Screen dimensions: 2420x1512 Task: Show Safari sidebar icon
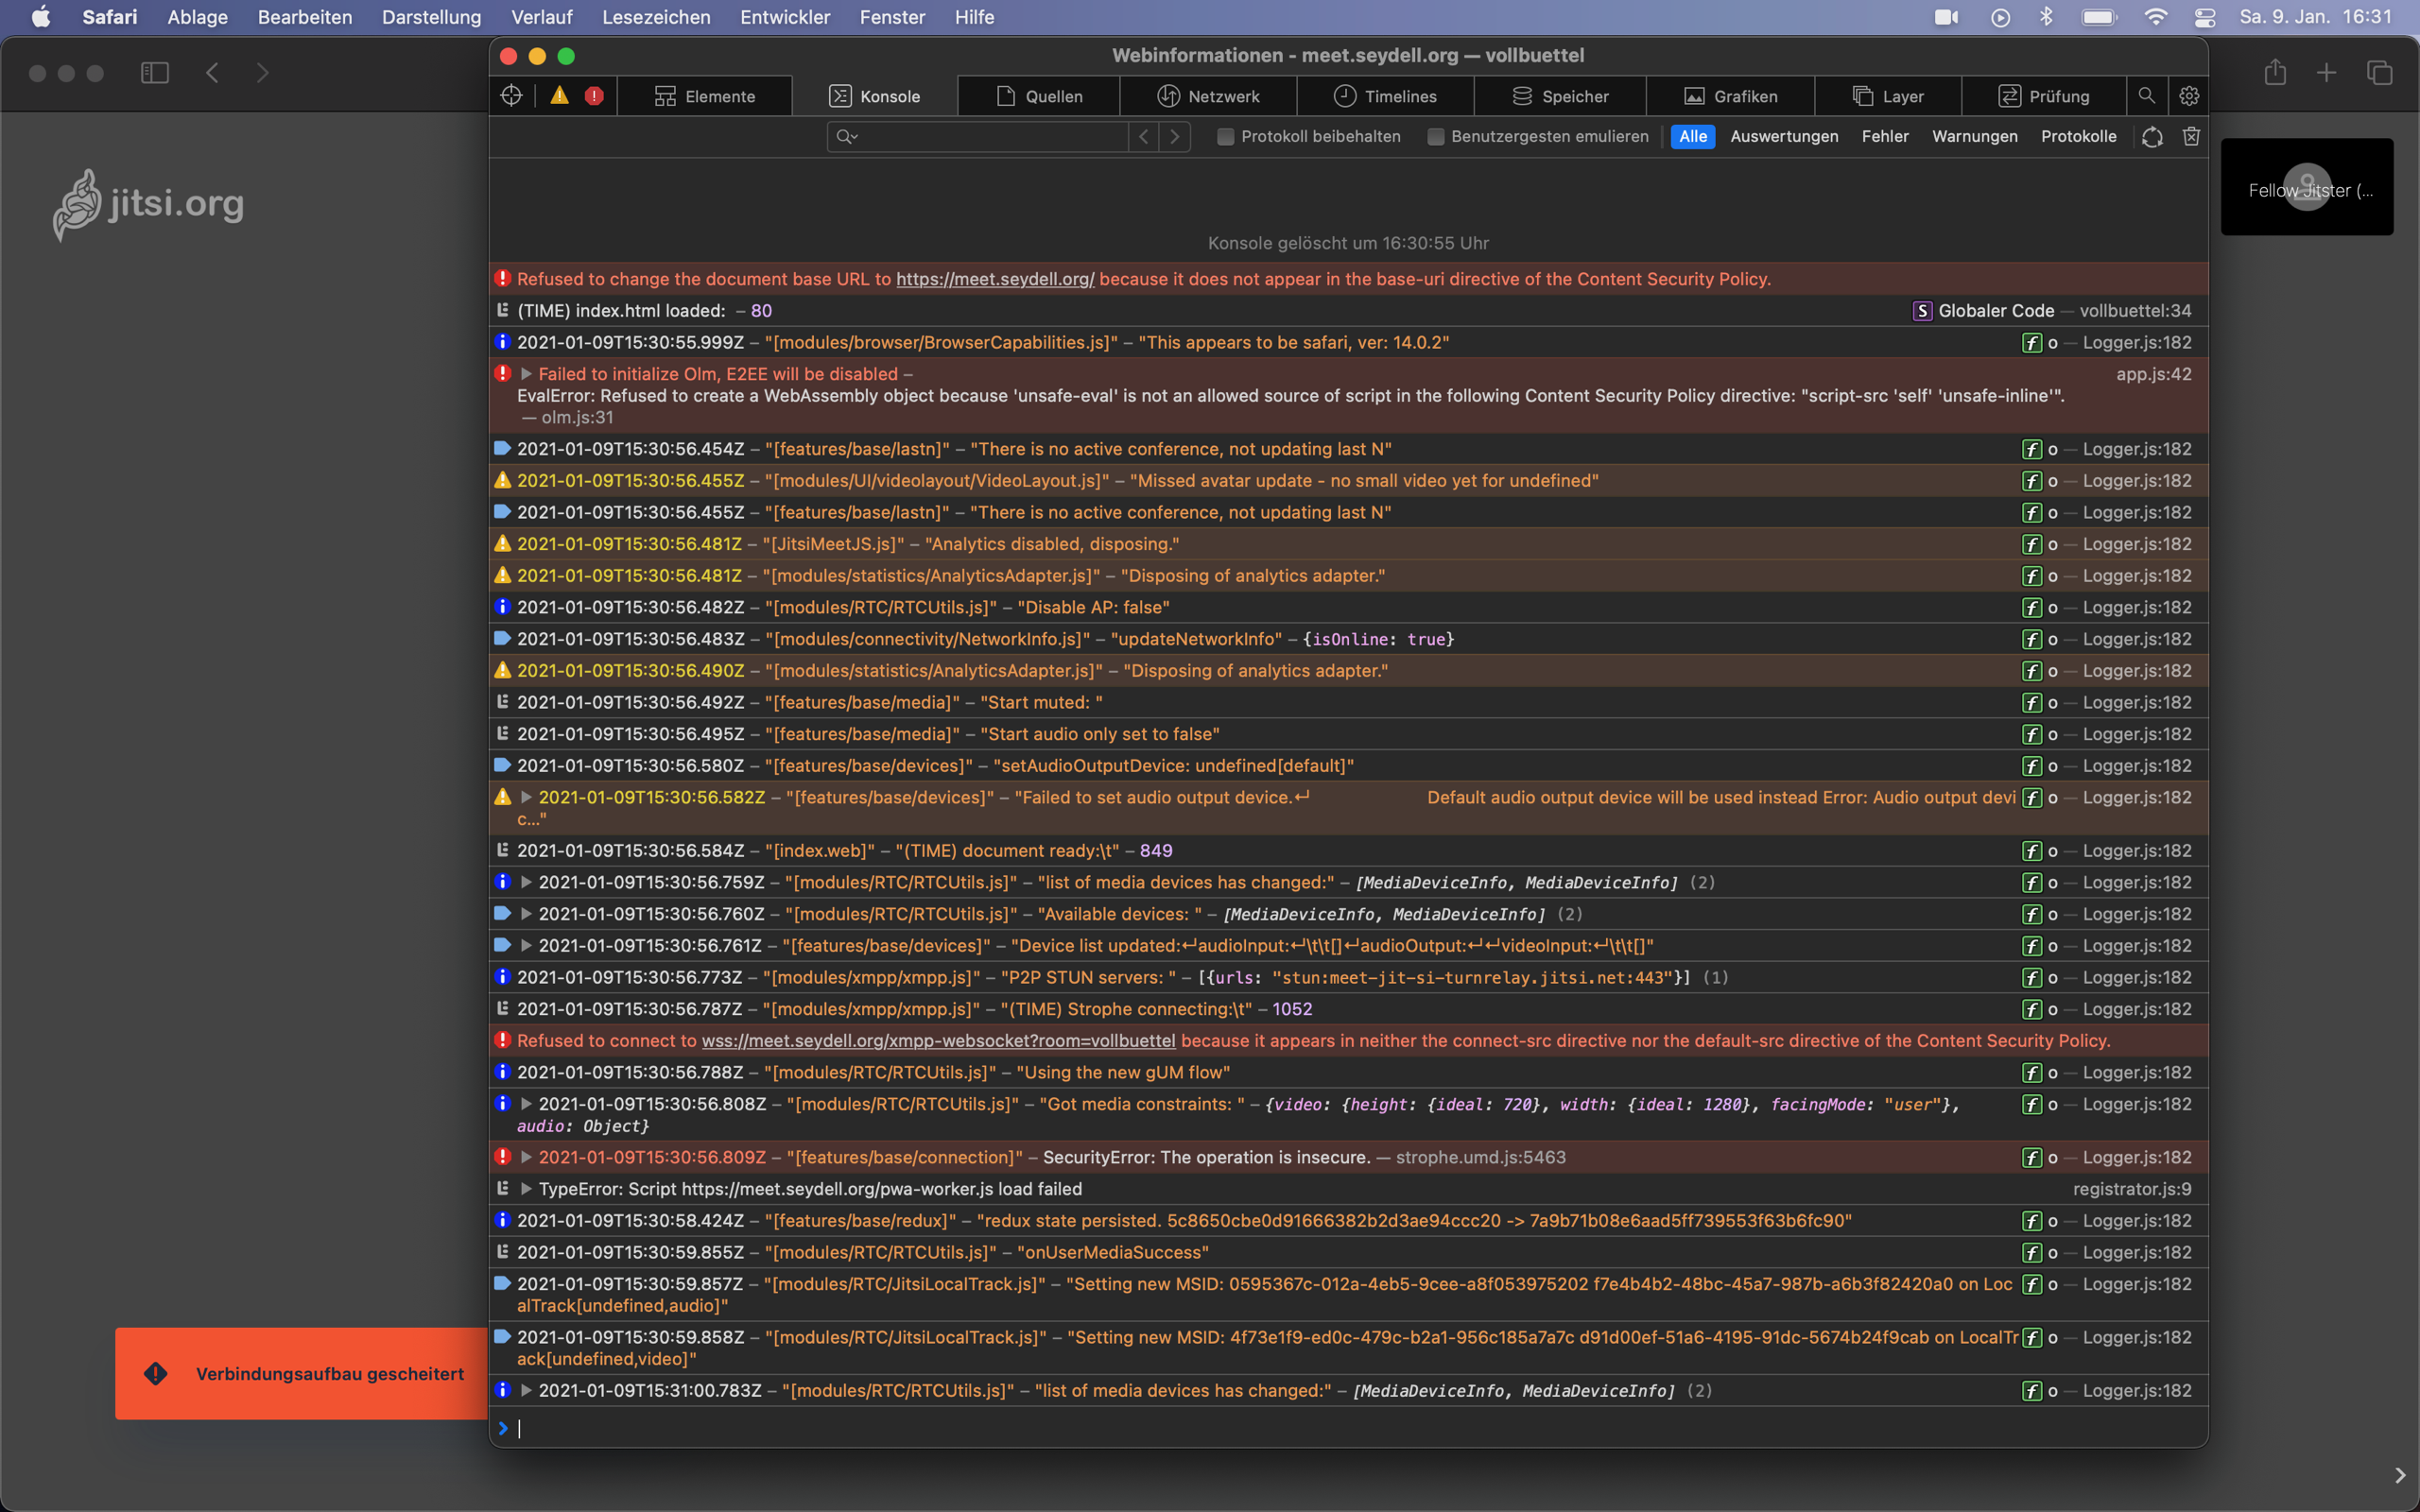[x=155, y=73]
